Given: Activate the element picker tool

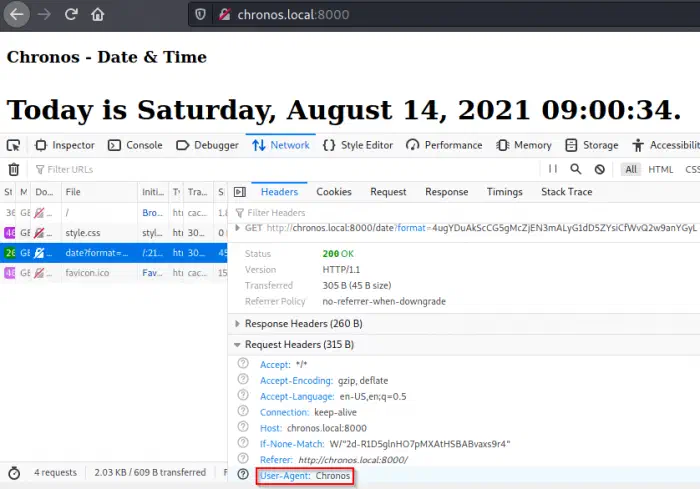Looking at the screenshot, I should click(13, 145).
